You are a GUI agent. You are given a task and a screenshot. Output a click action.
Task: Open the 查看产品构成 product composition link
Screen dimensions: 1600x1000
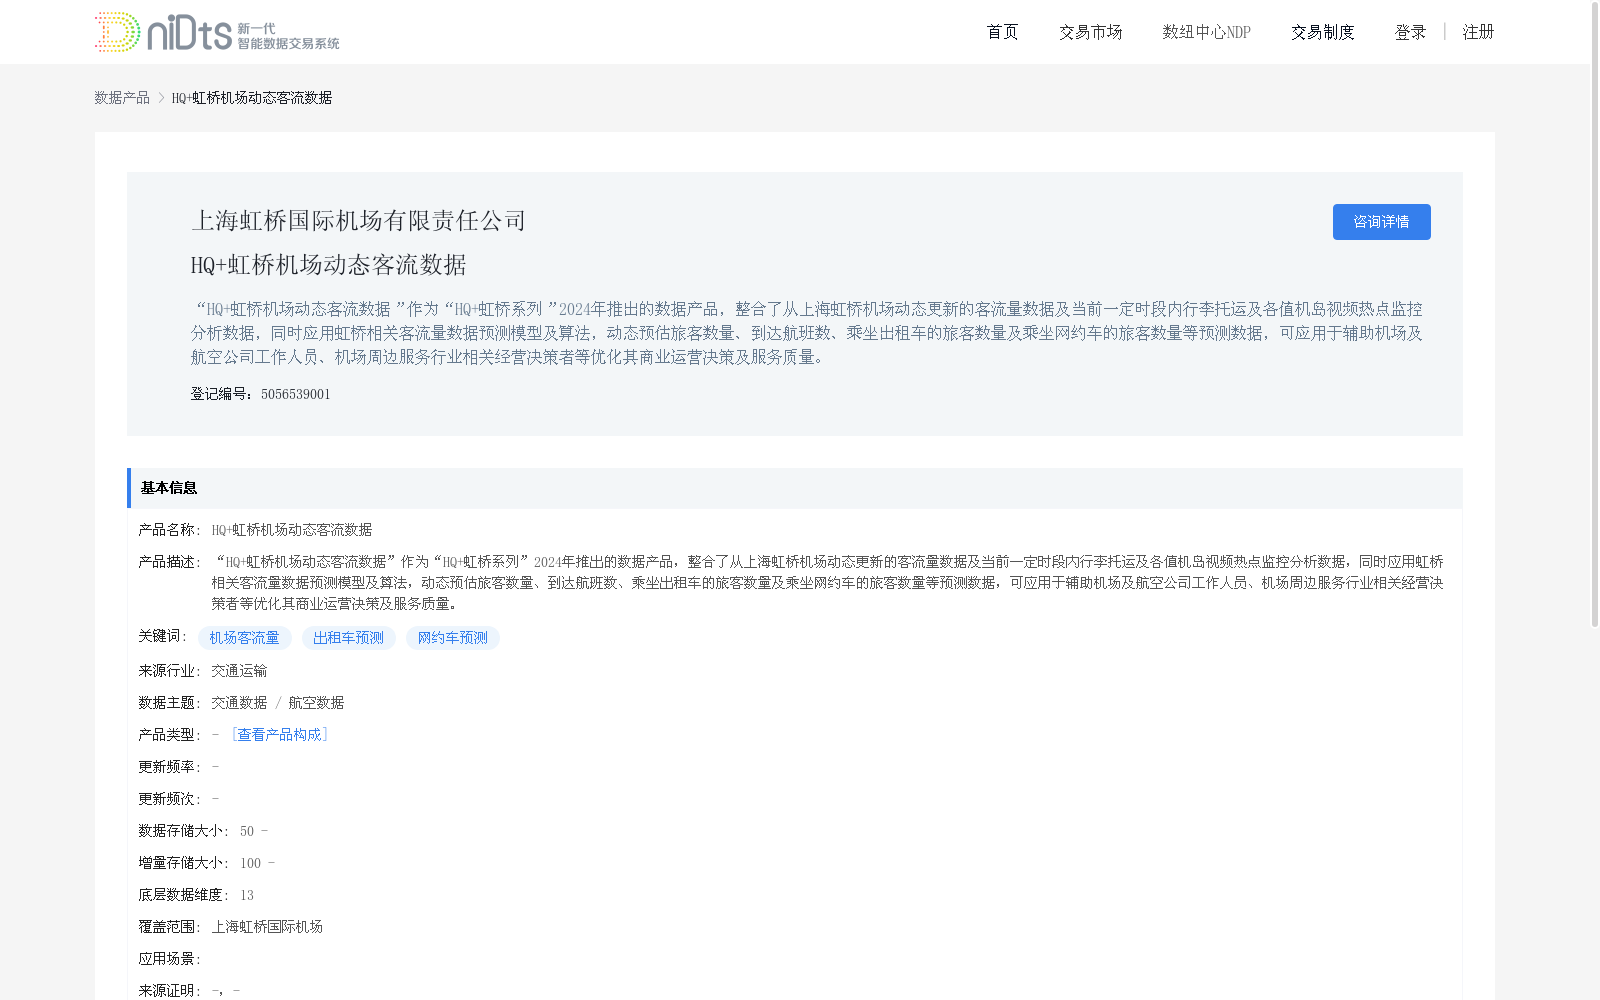coord(281,734)
